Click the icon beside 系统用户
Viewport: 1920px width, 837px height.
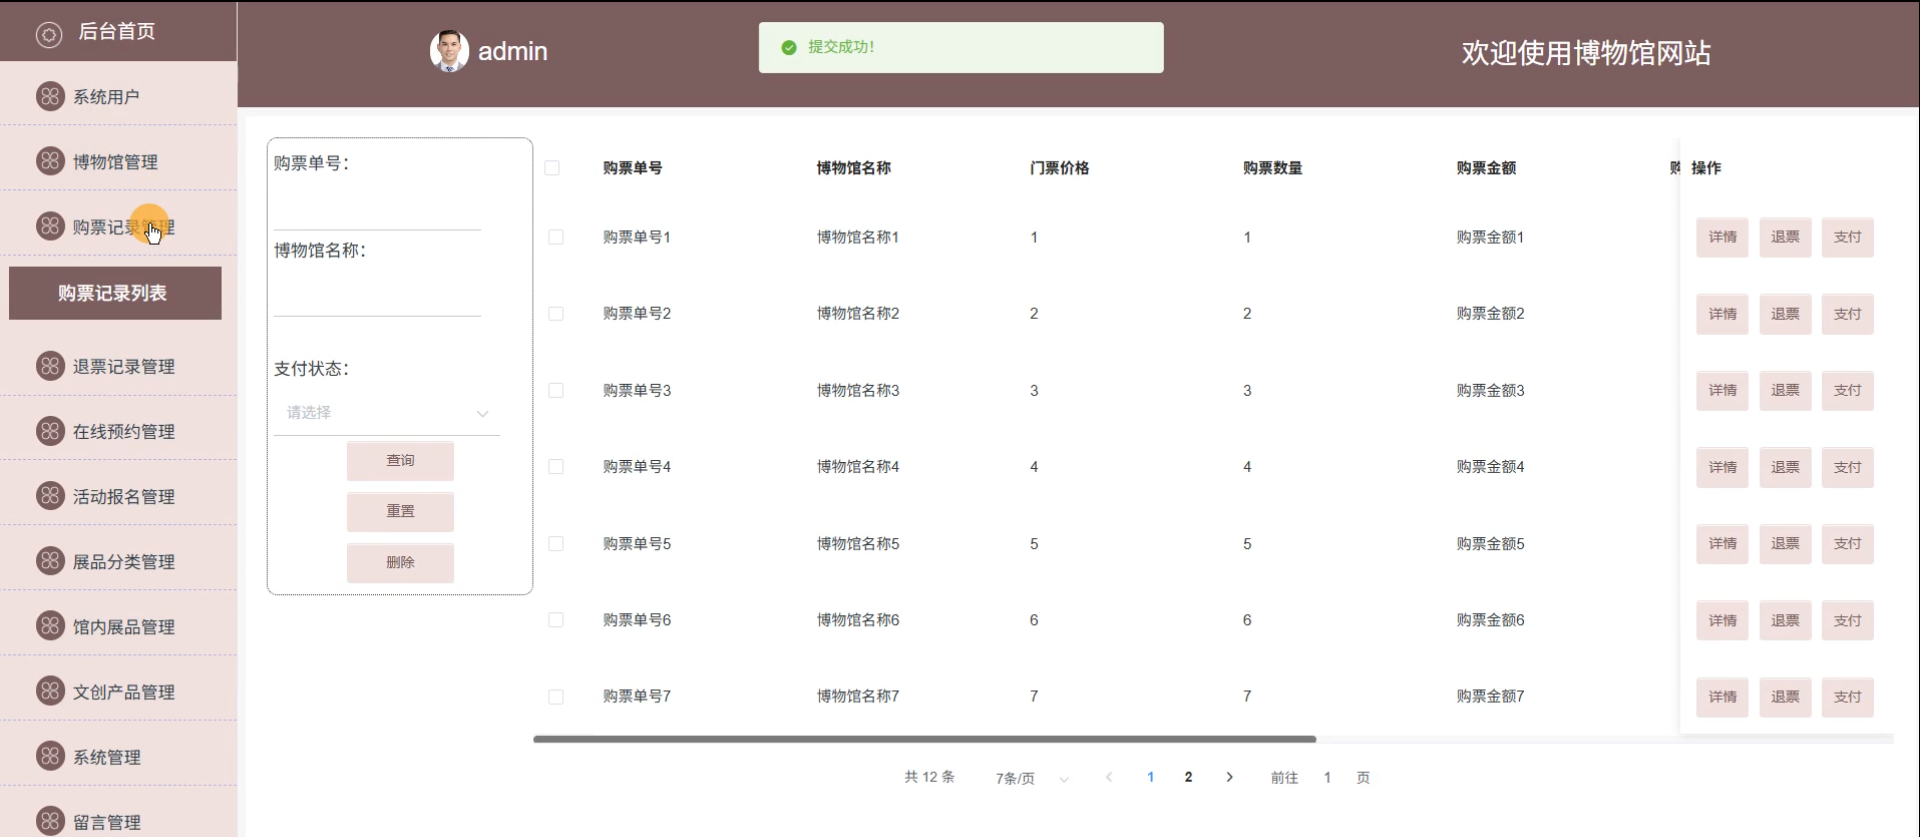(50, 96)
